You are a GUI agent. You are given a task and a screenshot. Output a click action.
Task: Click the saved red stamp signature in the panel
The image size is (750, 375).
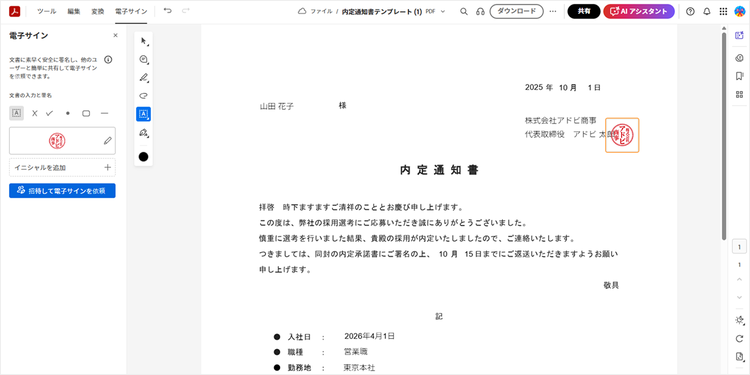click(57, 141)
